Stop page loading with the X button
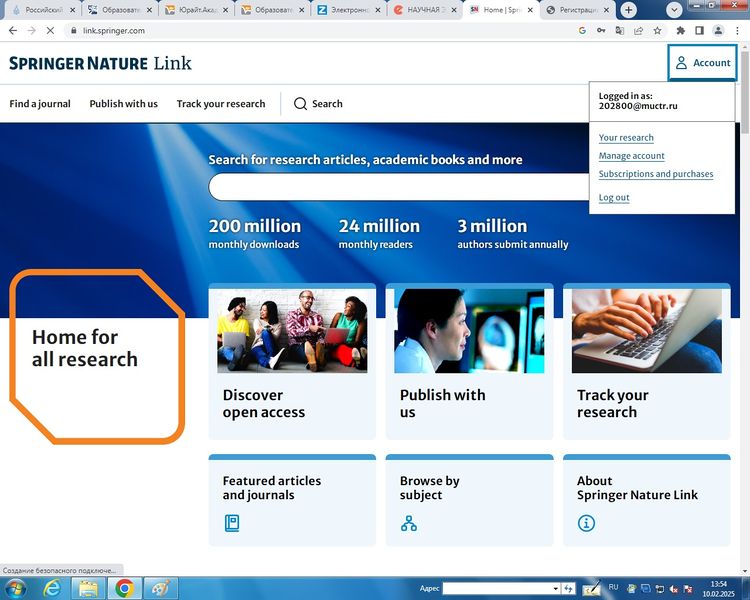750x600 pixels. coord(50,31)
